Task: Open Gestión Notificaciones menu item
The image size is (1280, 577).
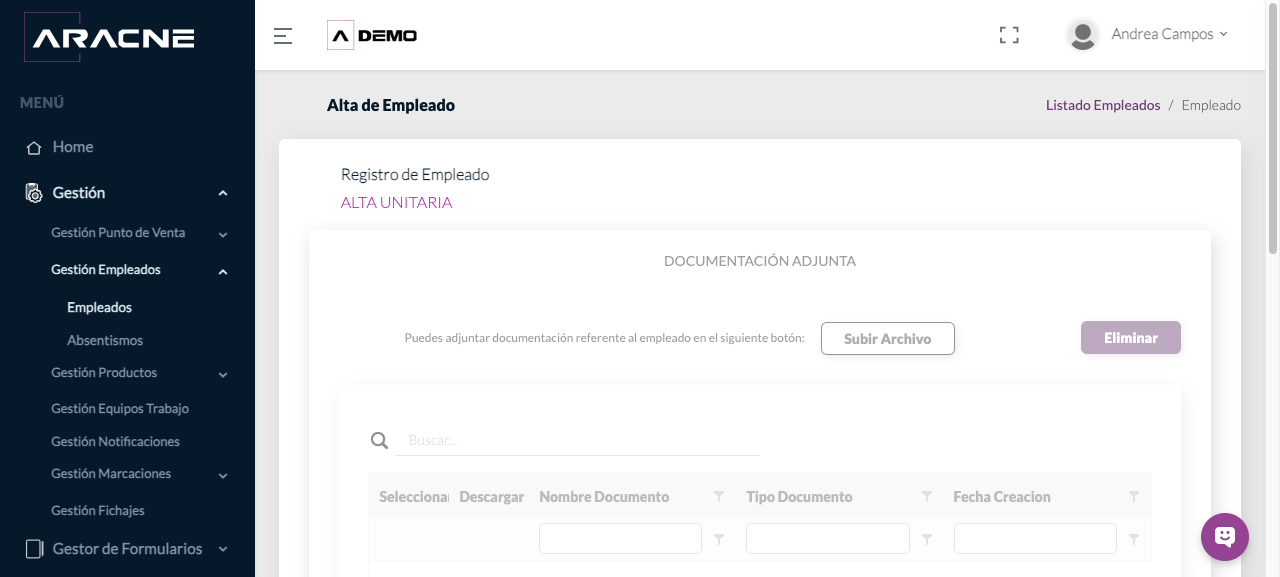Action: point(115,441)
